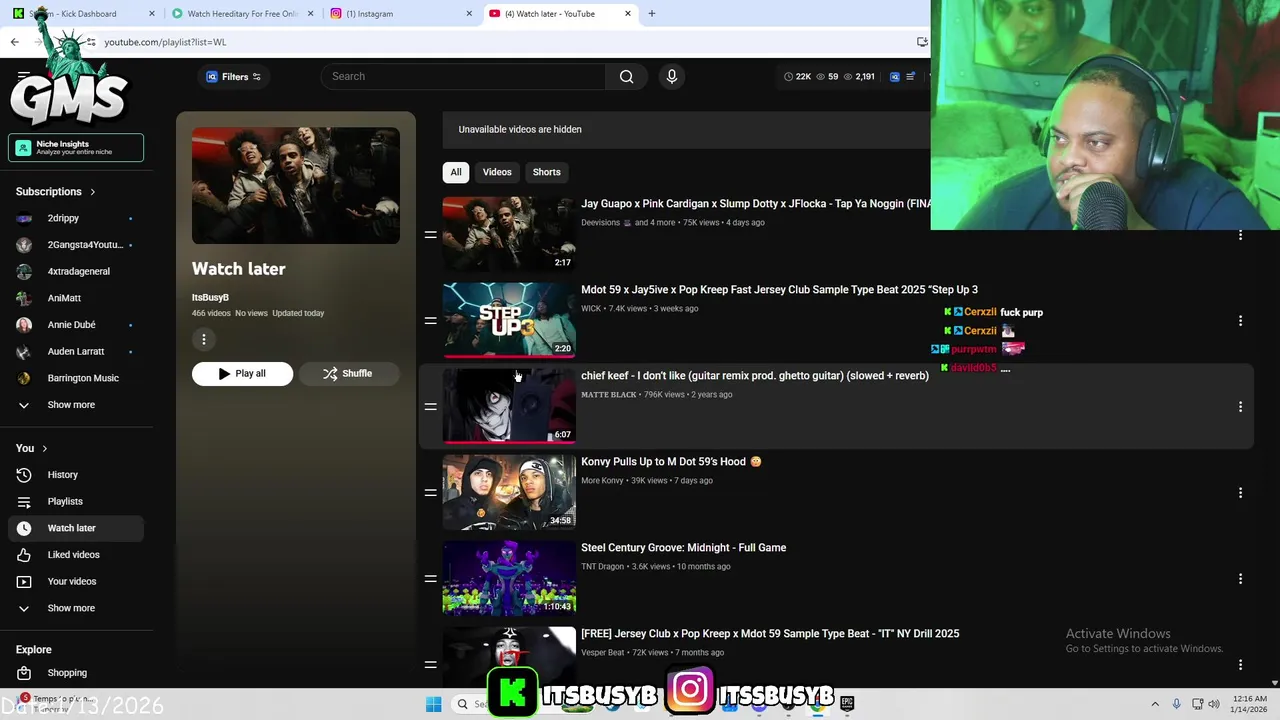Open options menu for Konvy video
This screenshot has width=1280, height=720.
click(1240, 493)
